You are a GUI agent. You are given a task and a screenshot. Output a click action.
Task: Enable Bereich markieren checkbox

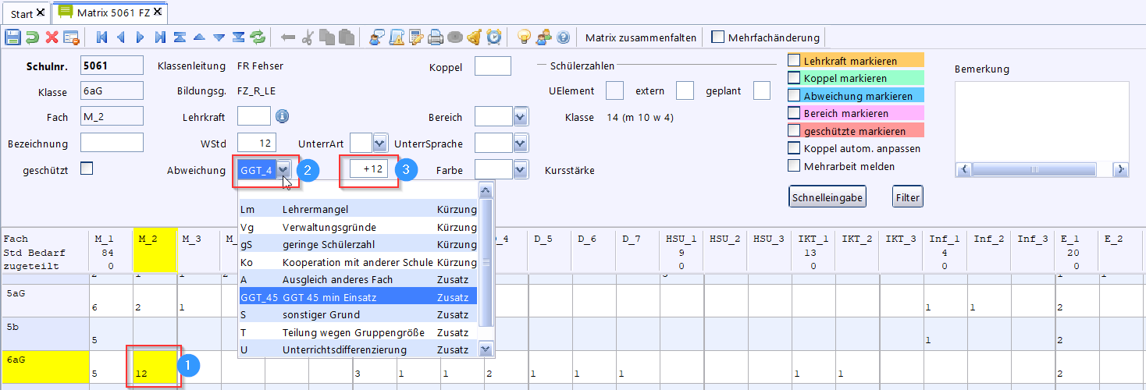coord(794,113)
